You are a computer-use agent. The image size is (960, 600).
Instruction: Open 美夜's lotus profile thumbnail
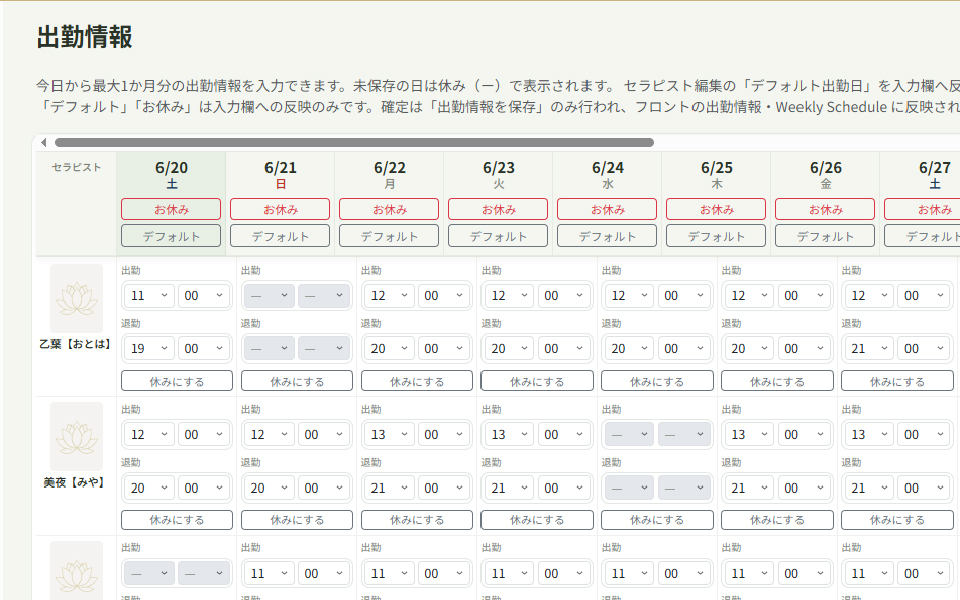(x=77, y=437)
